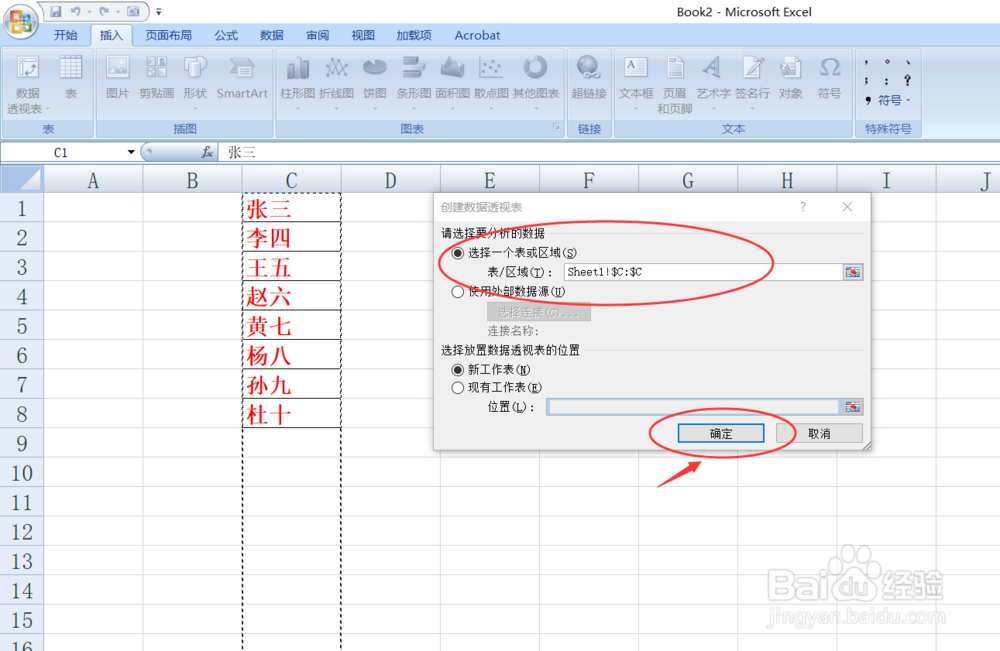Click the Office button logo
This screenshot has width=1000, height=651.
[20, 21]
